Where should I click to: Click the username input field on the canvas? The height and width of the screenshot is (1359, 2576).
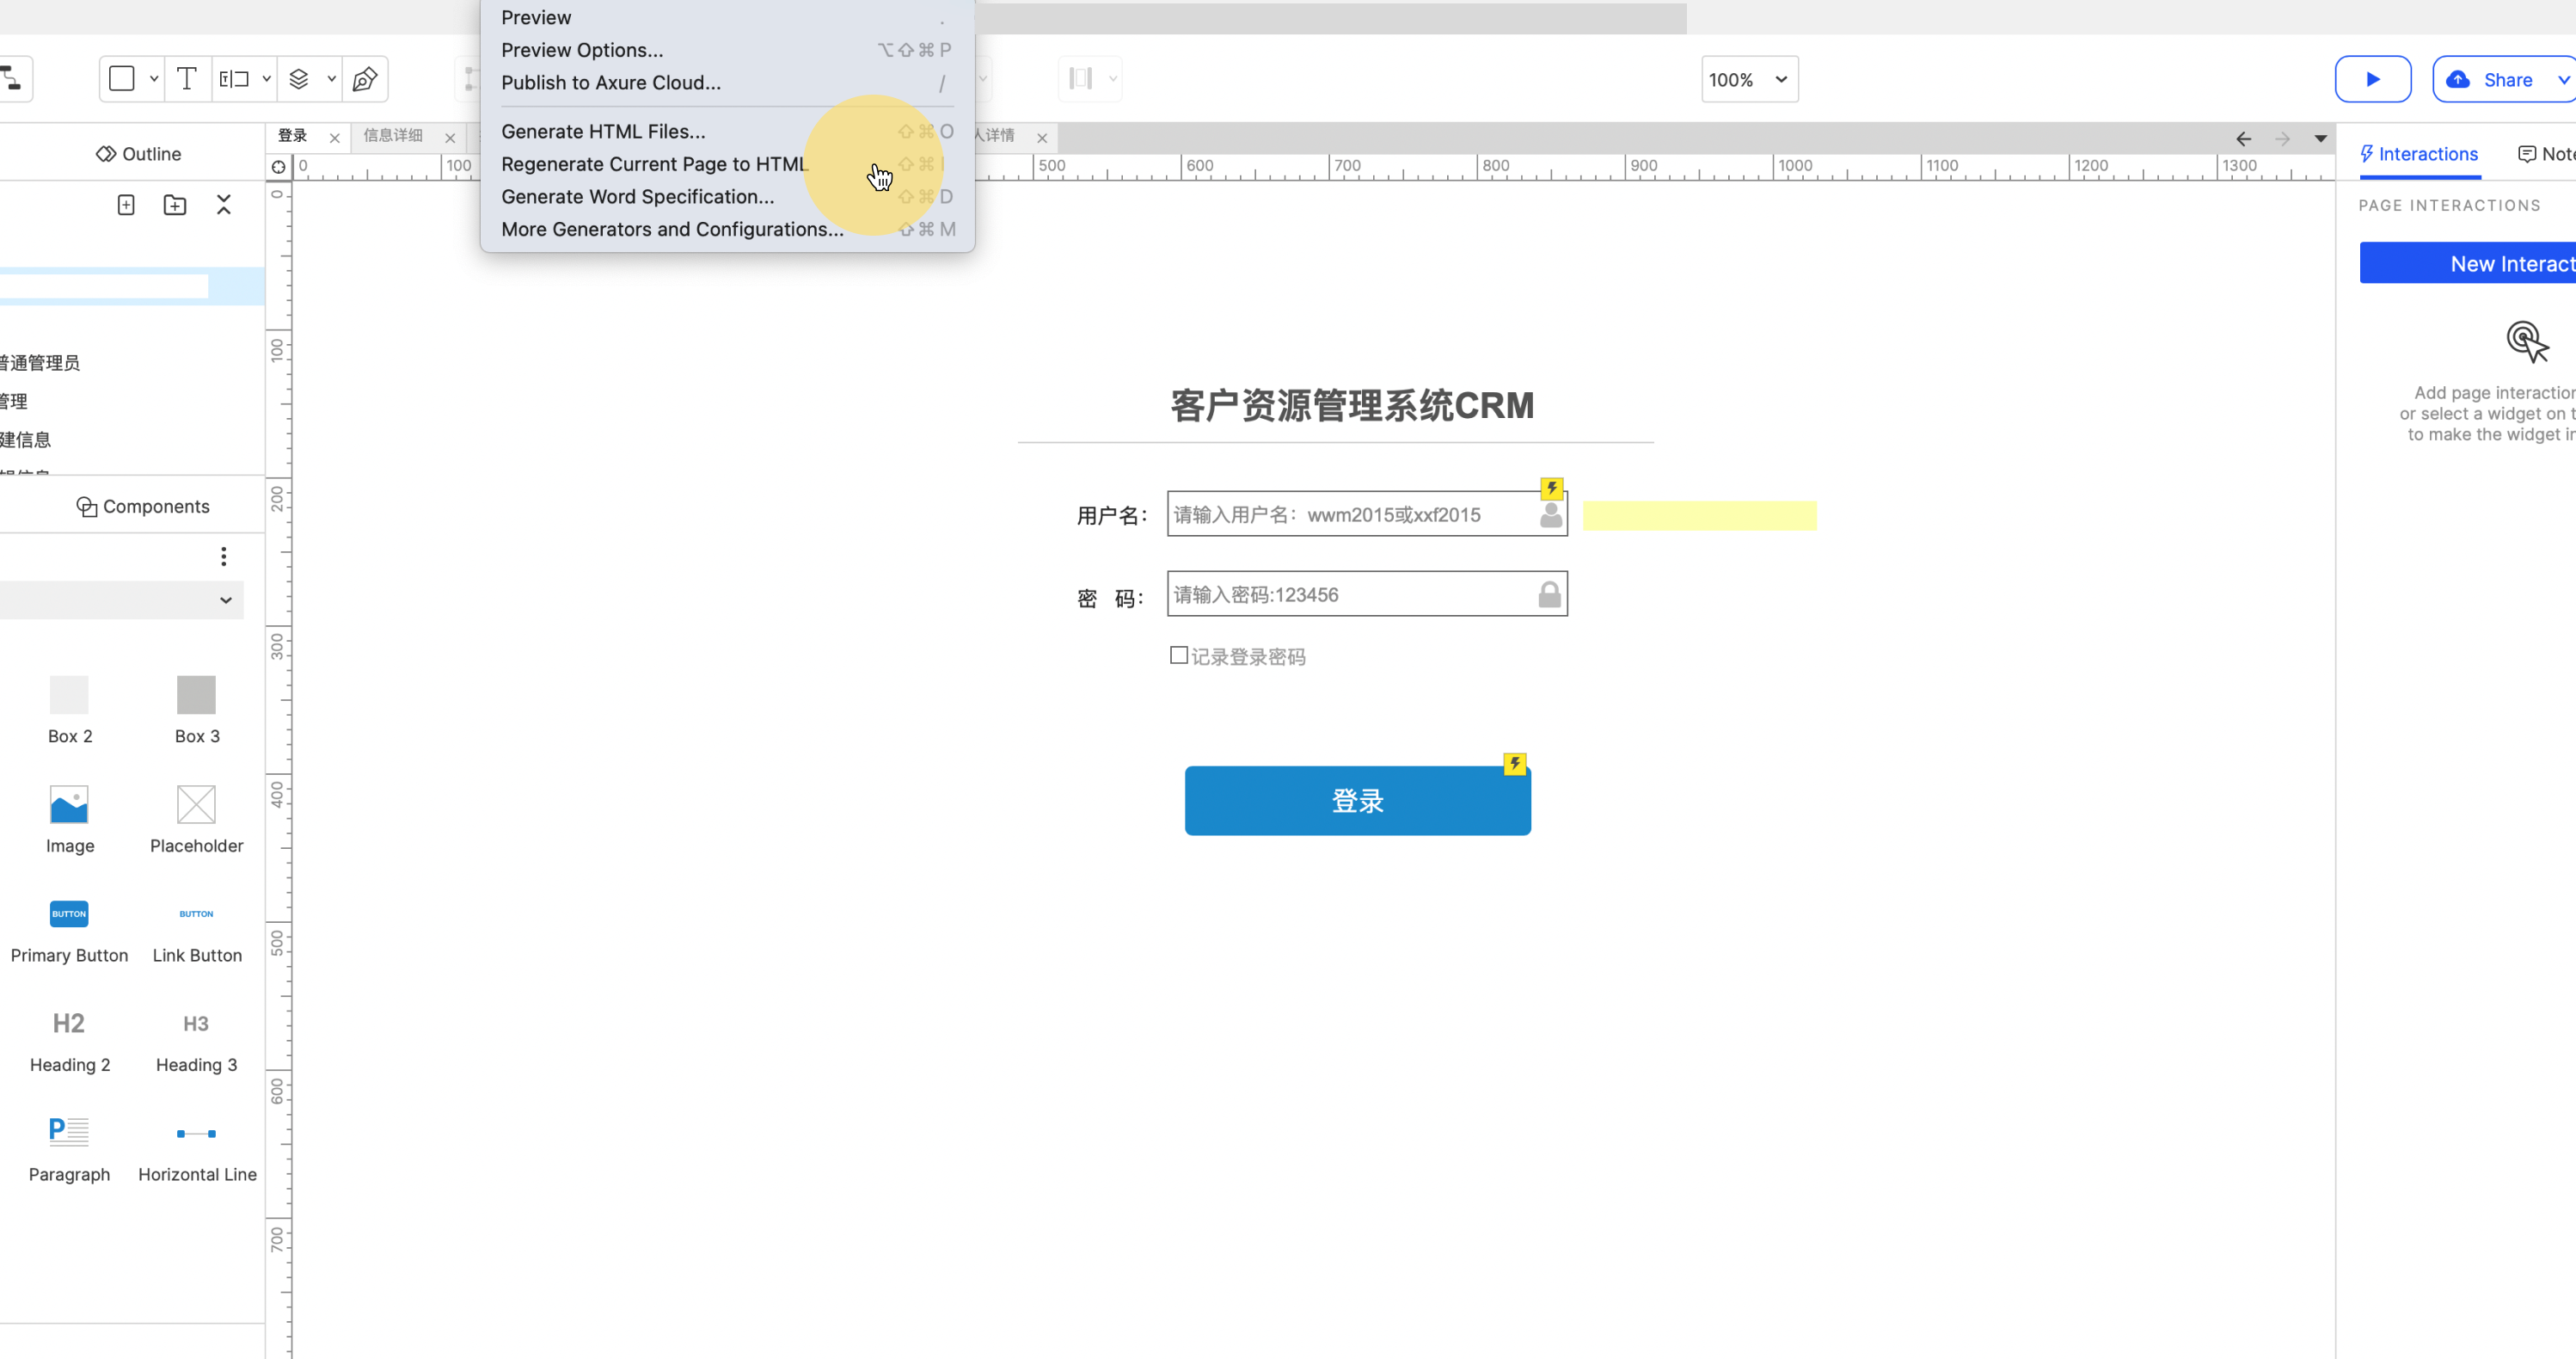[1350, 515]
